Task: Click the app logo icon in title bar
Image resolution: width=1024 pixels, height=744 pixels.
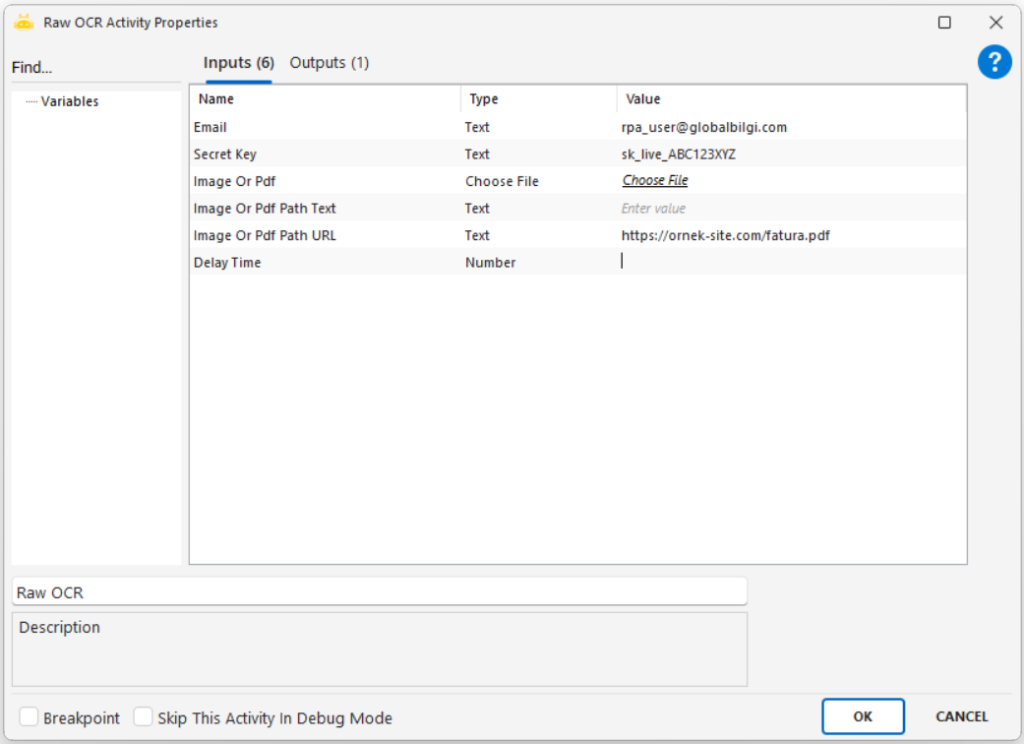Action: (24, 22)
